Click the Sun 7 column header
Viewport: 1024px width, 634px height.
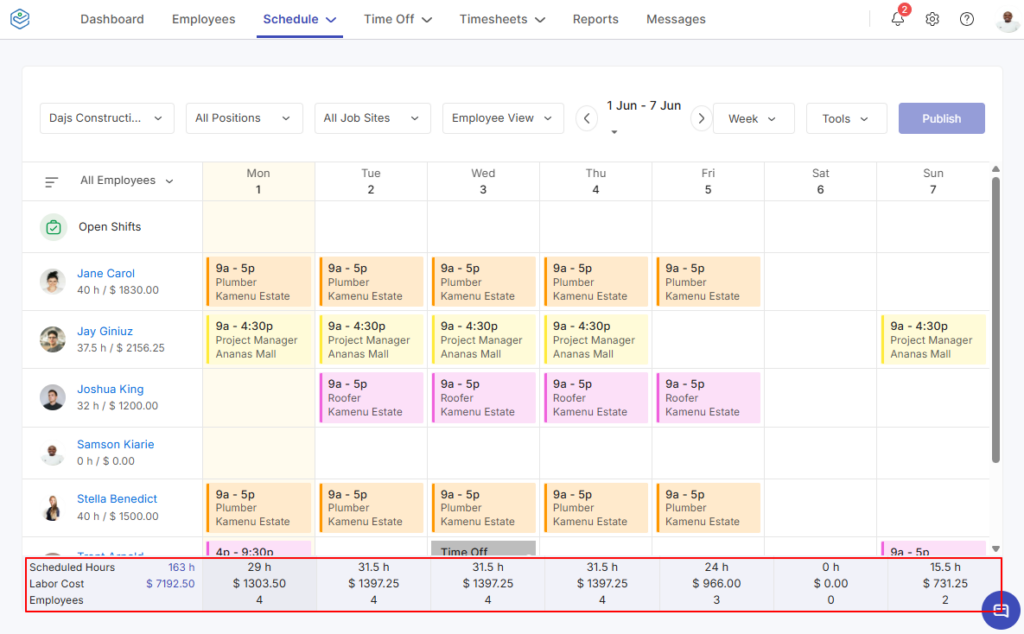(x=933, y=182)
